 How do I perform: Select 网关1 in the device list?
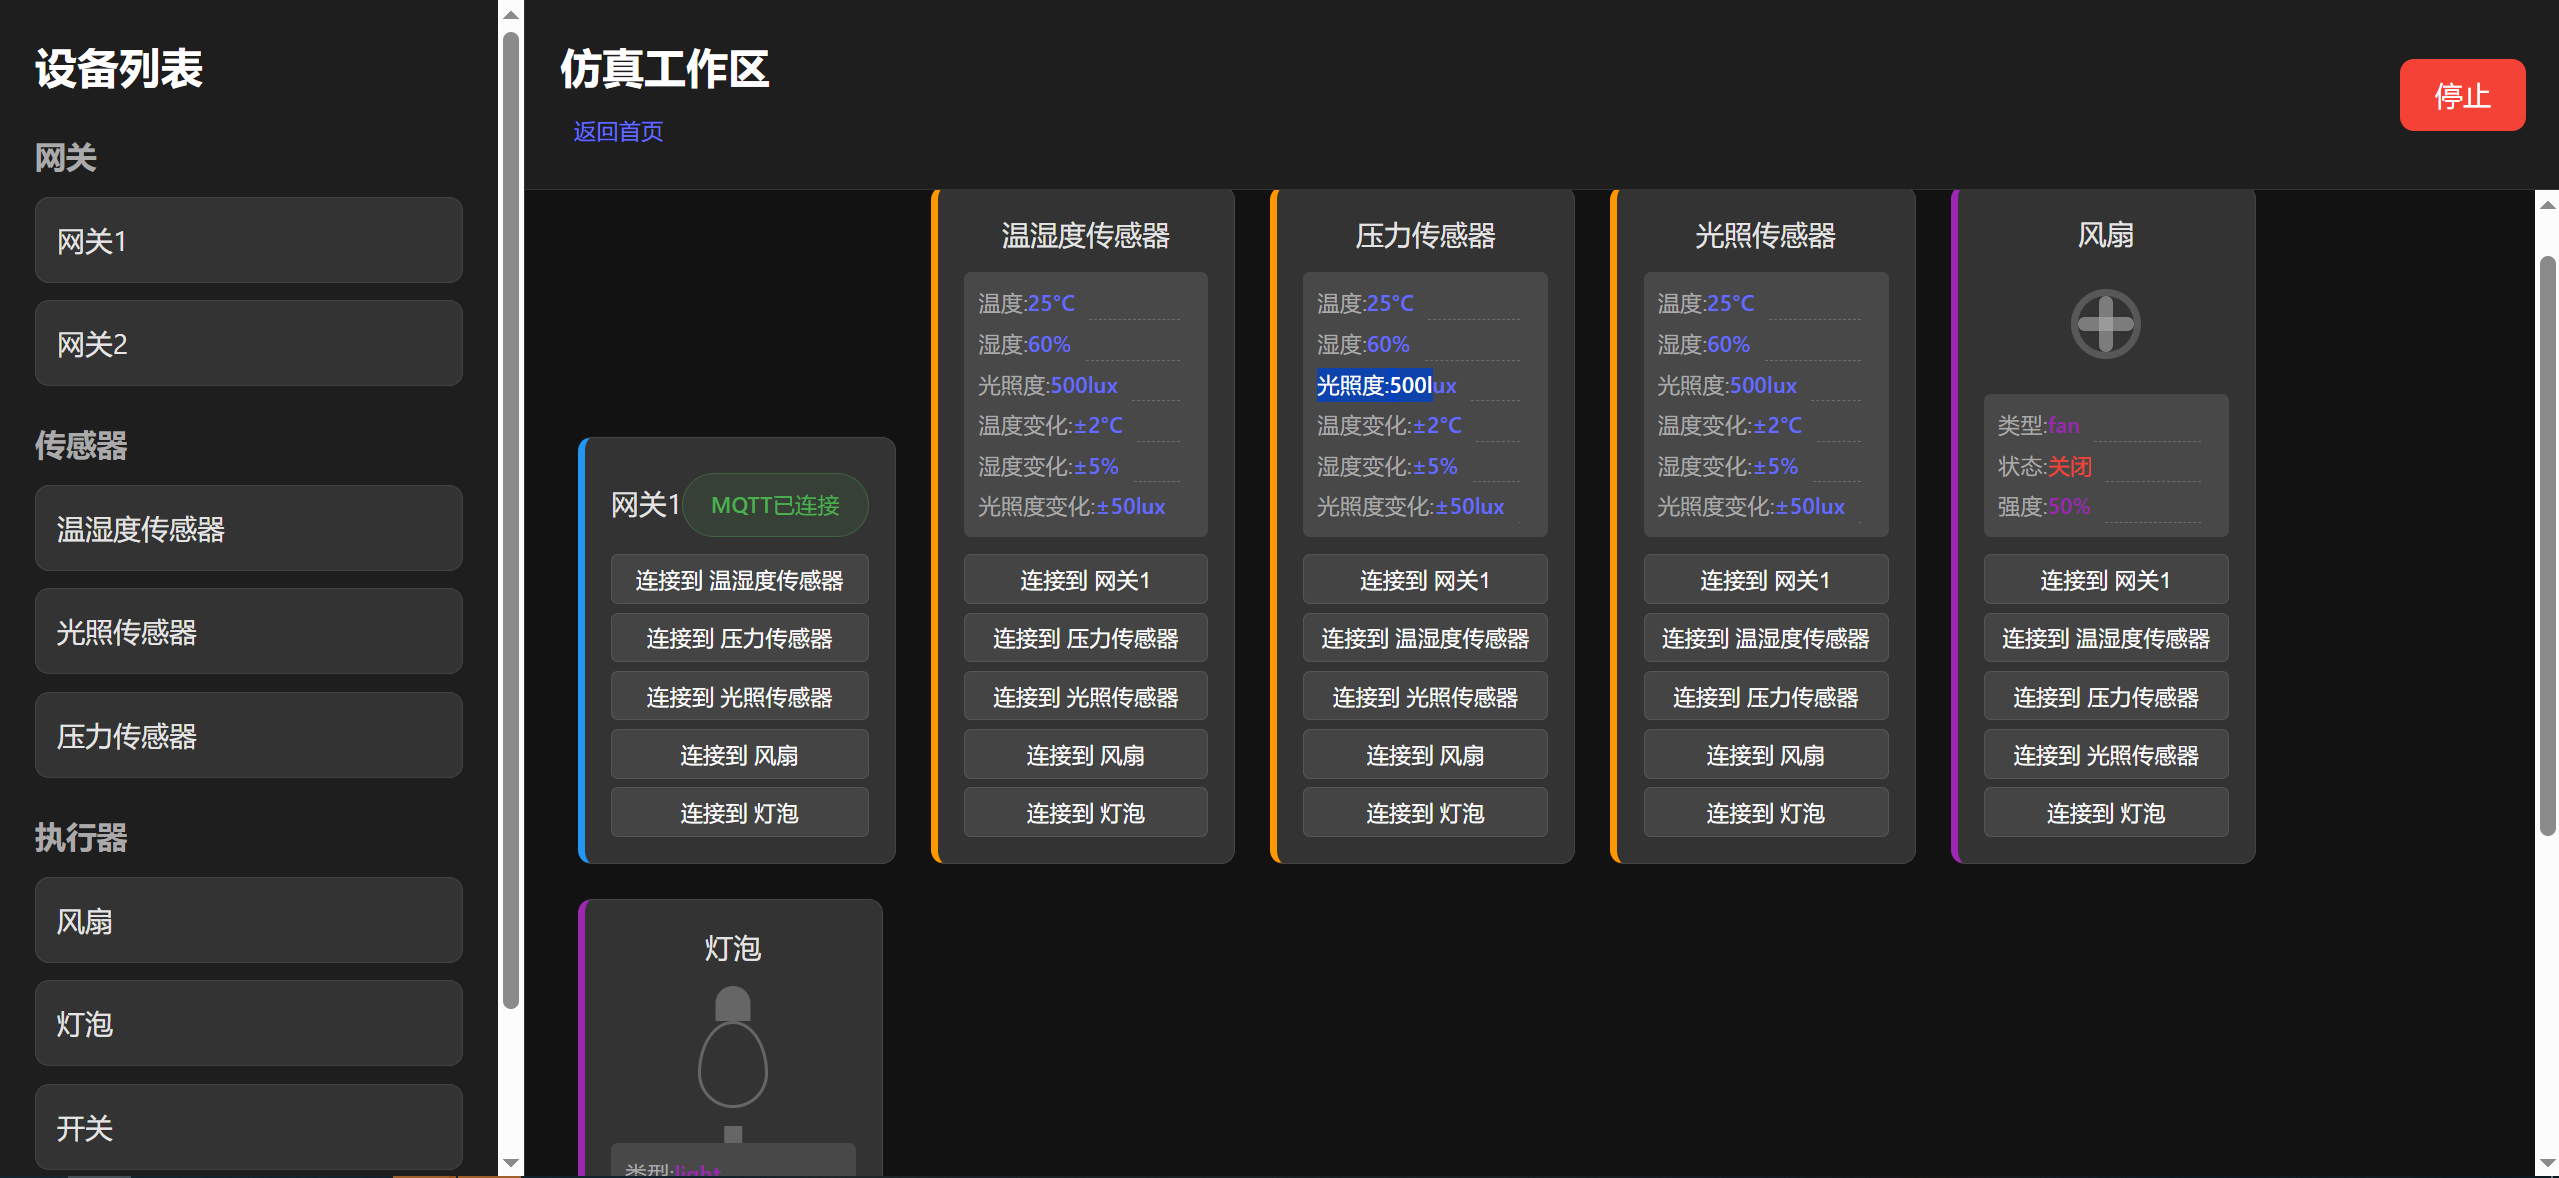pyautogui.click(x=248, y=241)
